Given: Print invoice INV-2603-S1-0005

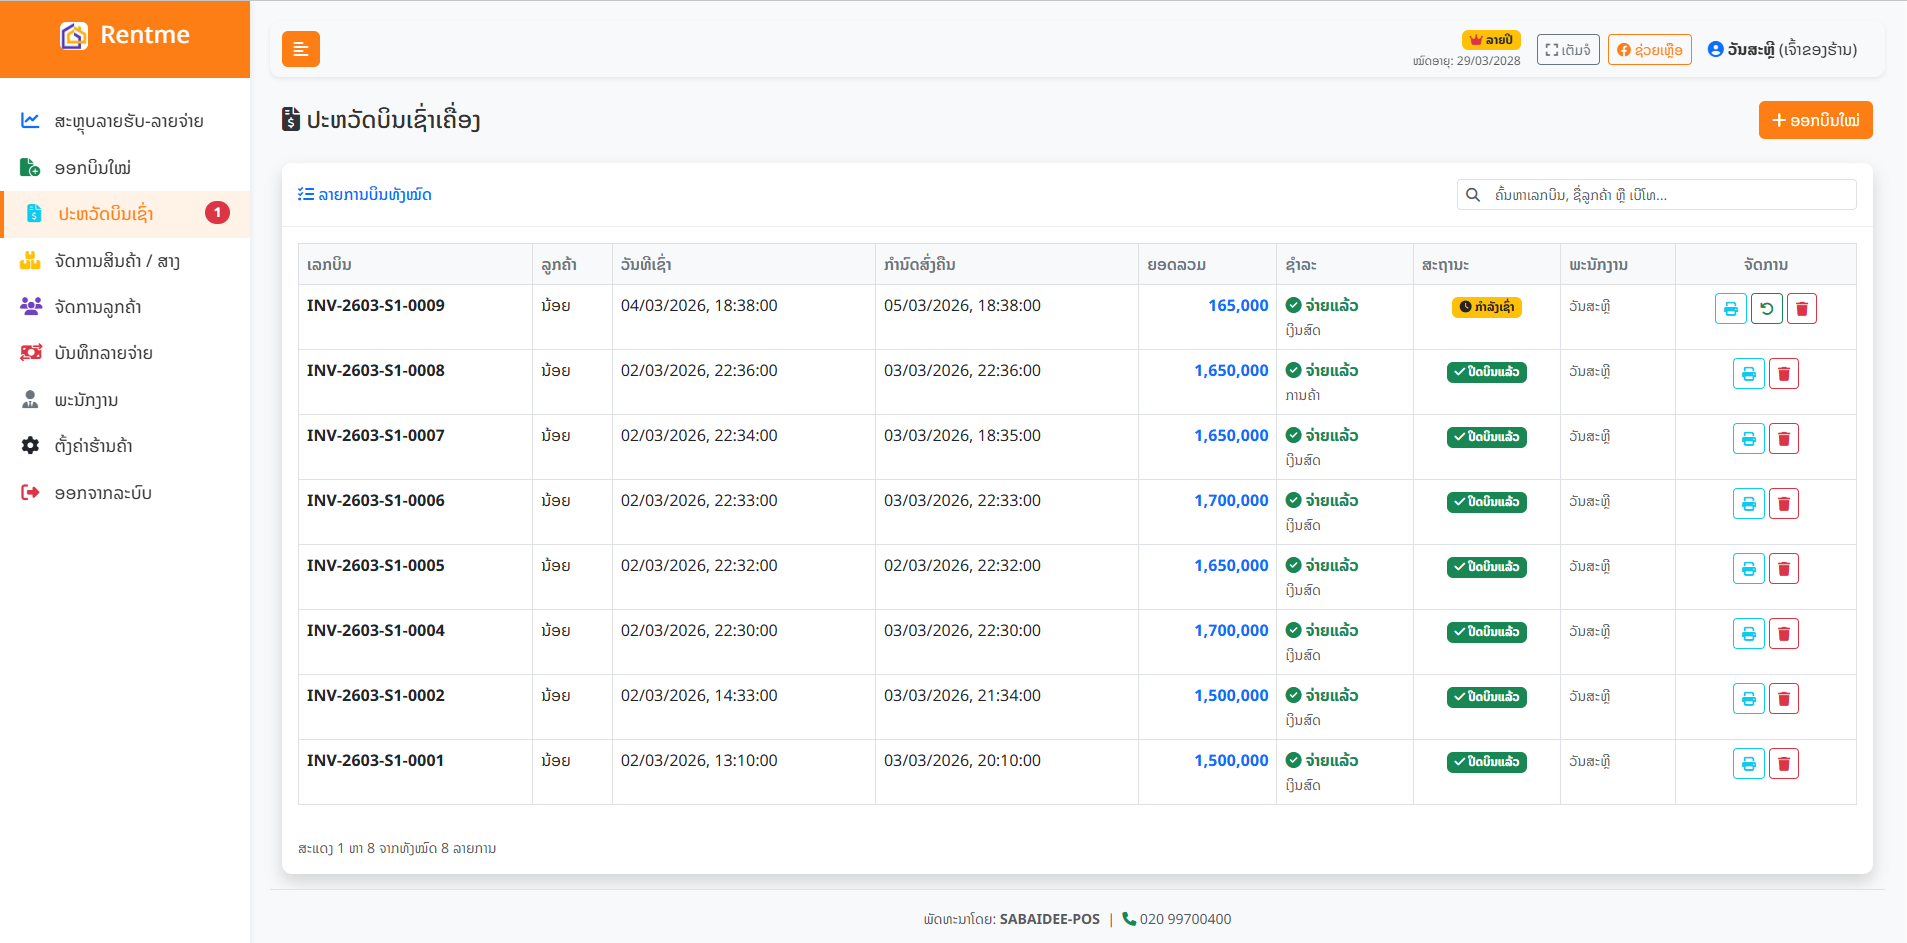Looking at the screenshot, I should point(1748,569).
